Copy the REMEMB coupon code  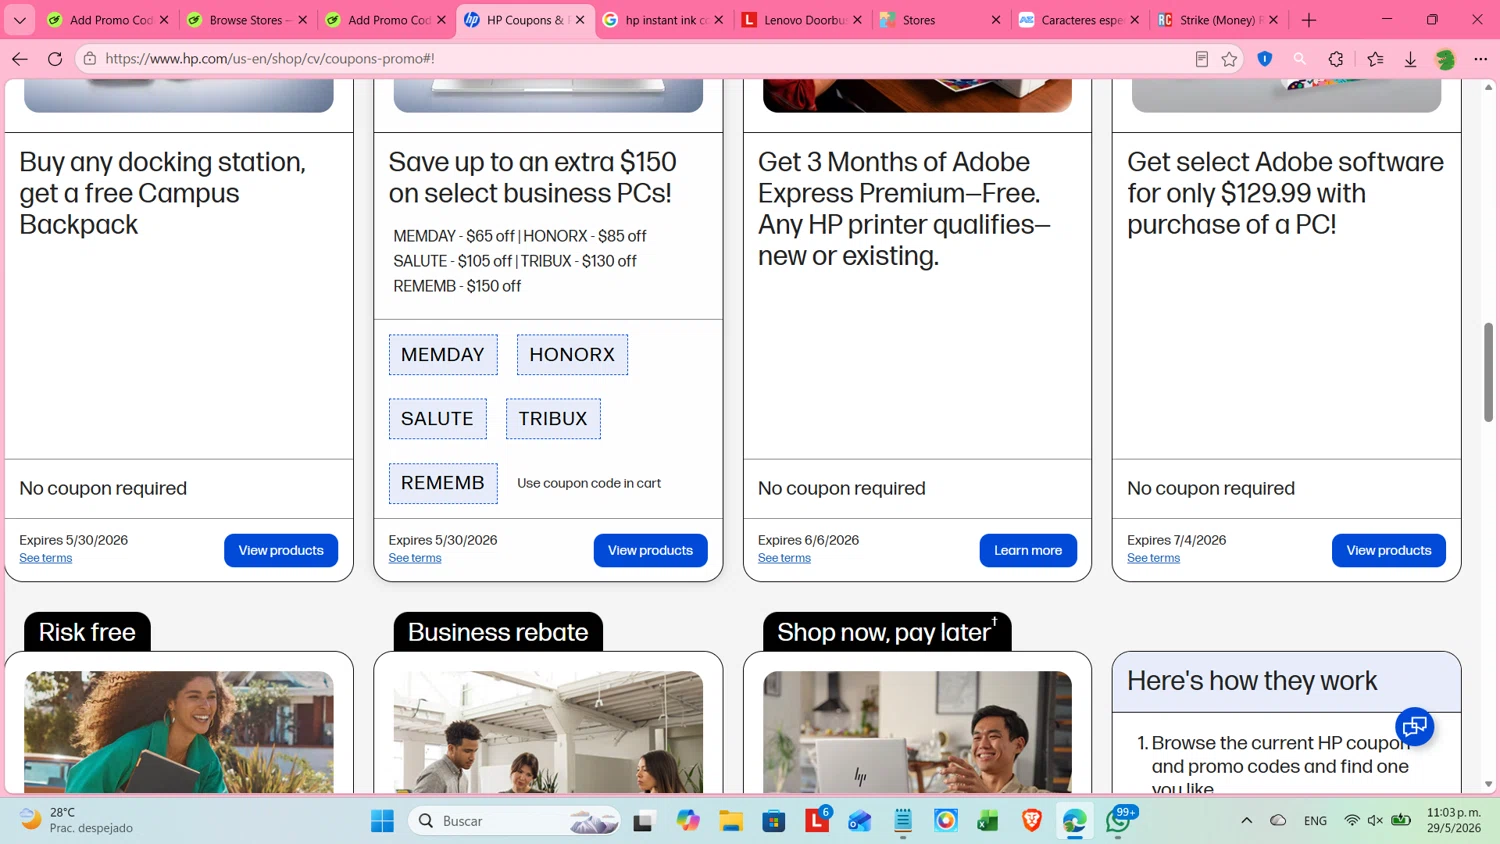443,483
